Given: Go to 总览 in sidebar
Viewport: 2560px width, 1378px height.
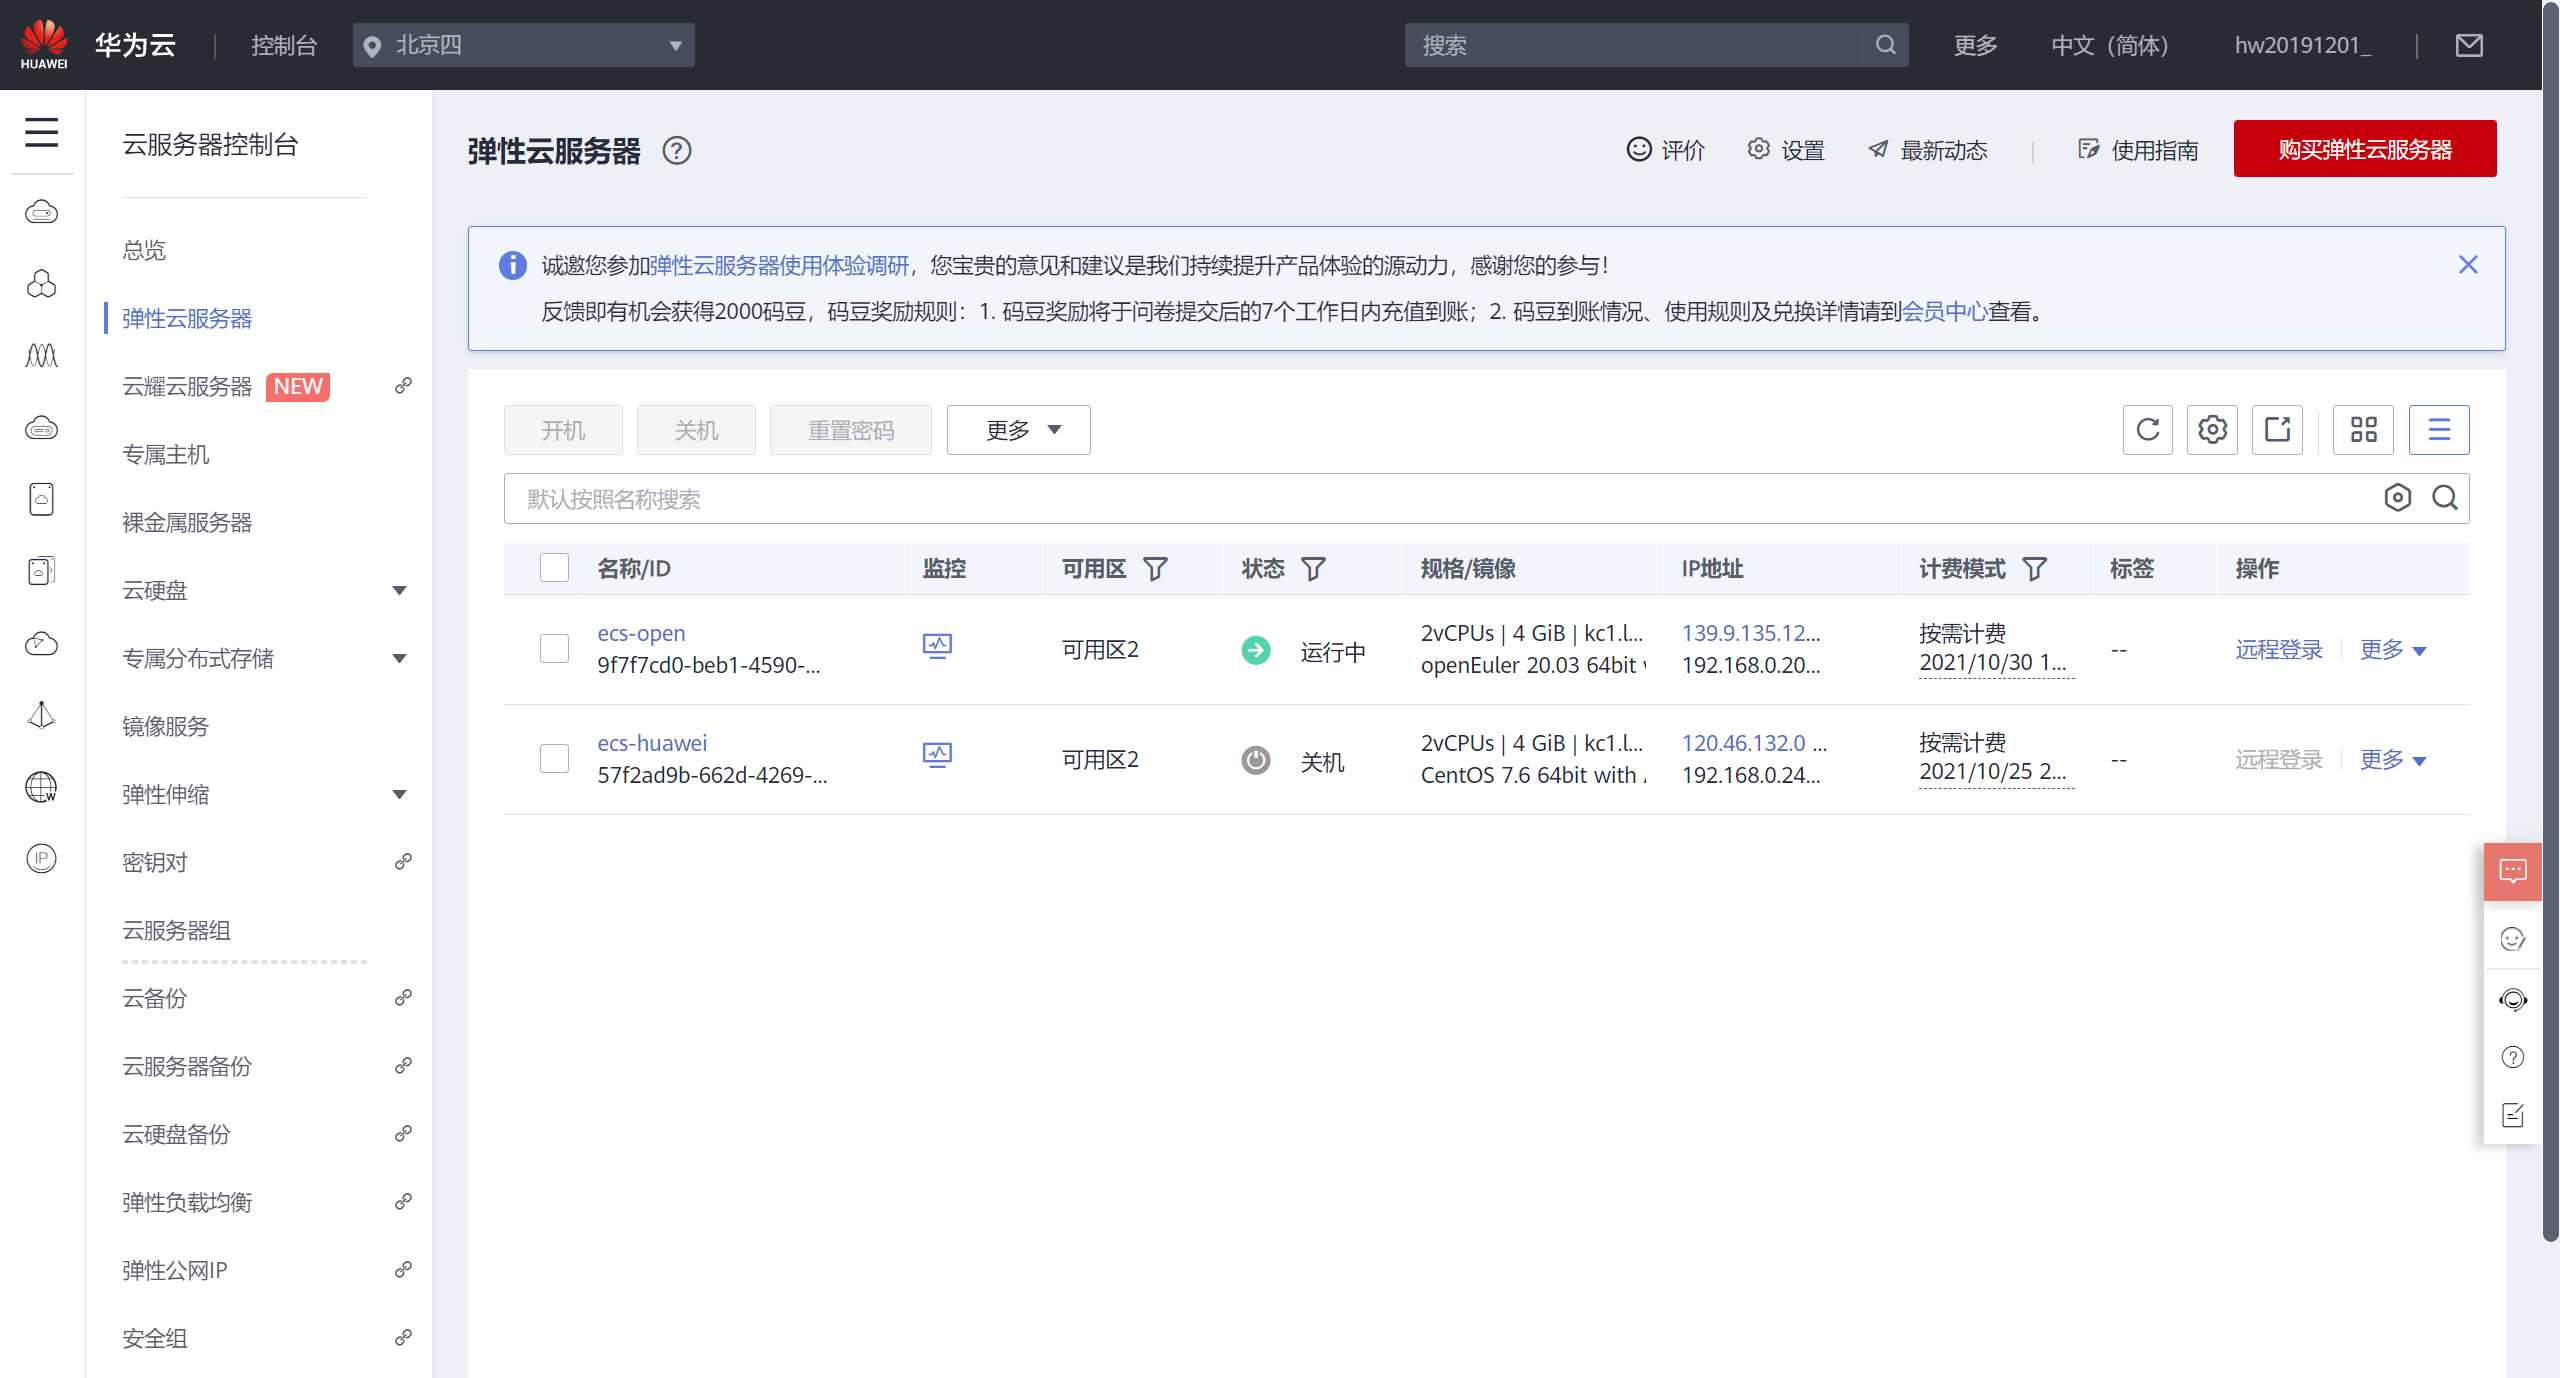Looking at the screenshot, I should [144, 250].
